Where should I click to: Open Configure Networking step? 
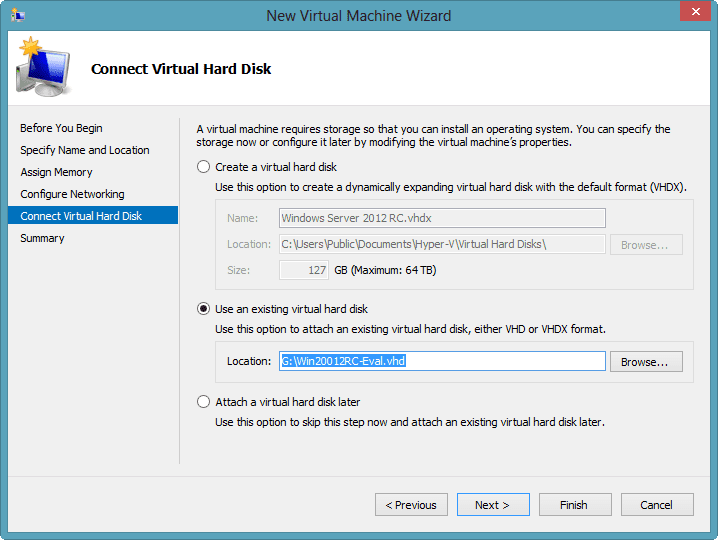point(72,194)
